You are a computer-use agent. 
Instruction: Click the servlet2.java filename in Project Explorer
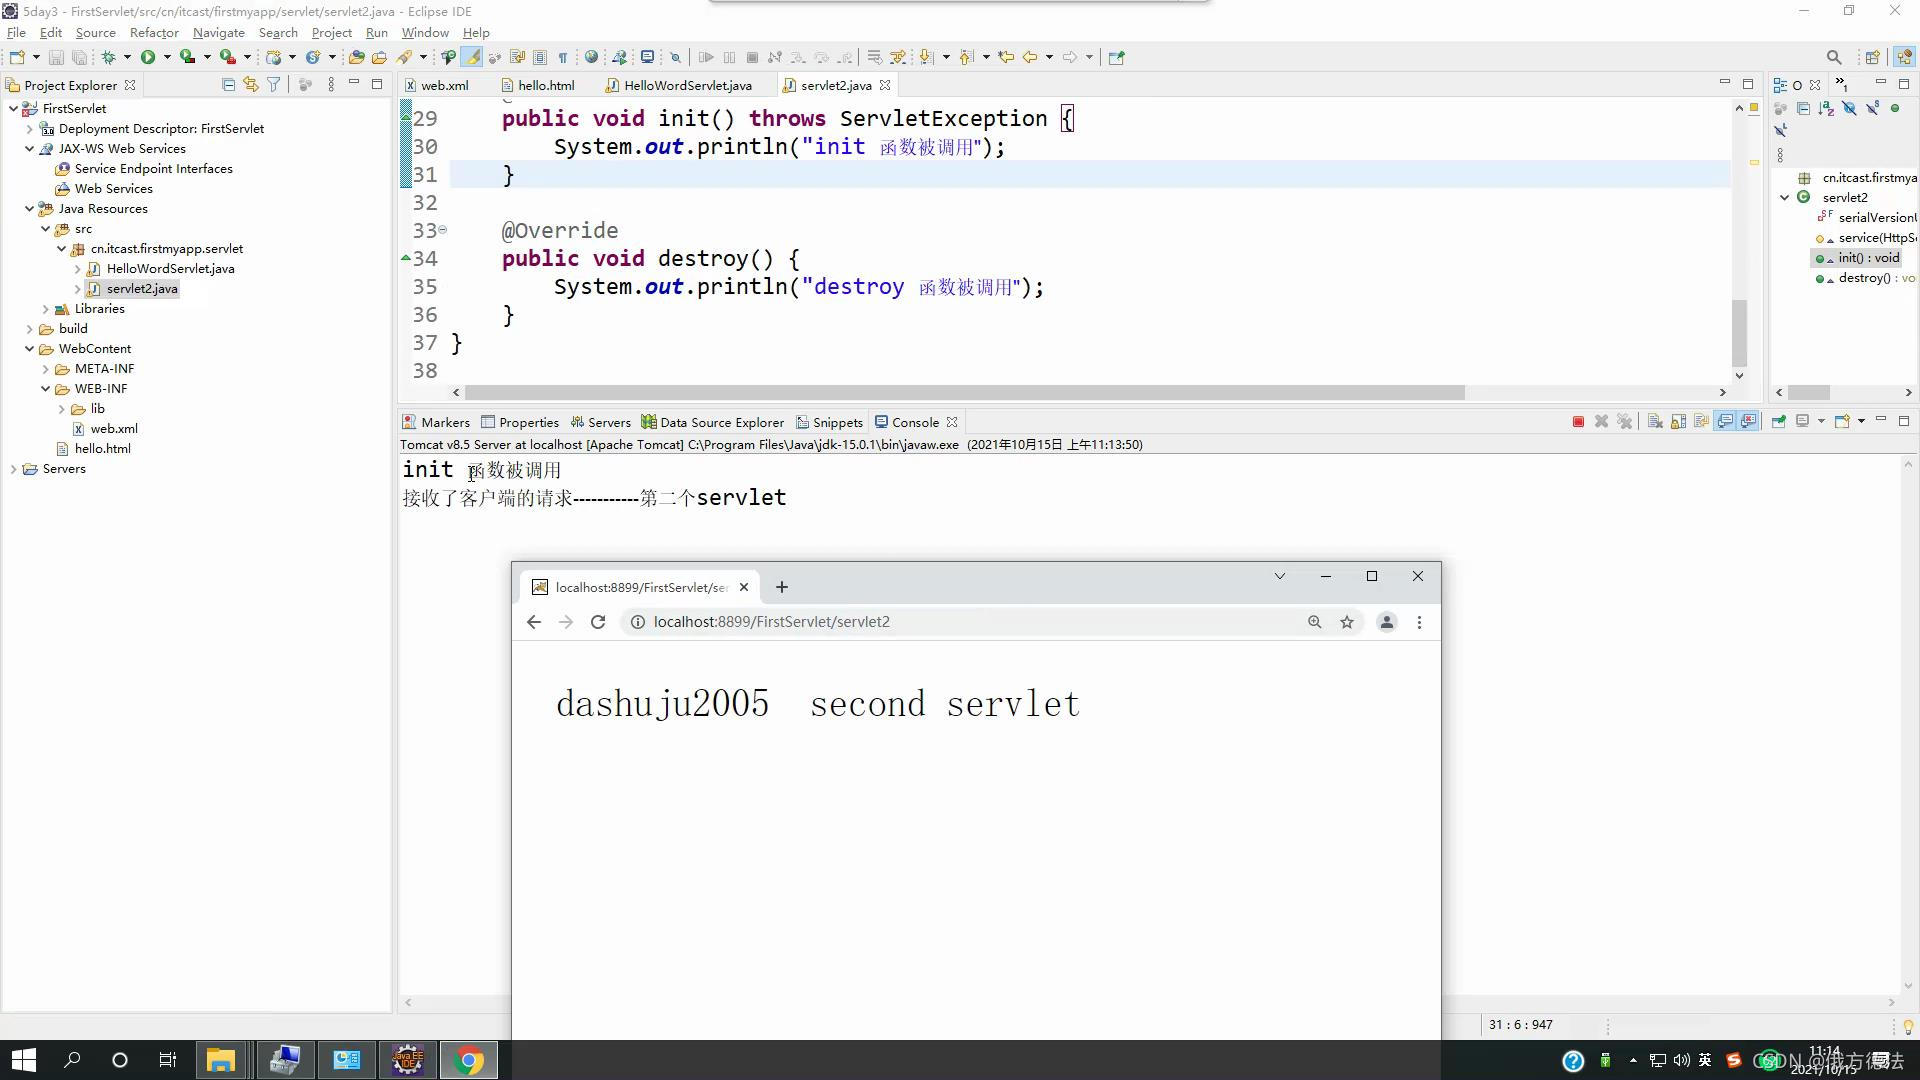tap(141, 287)
